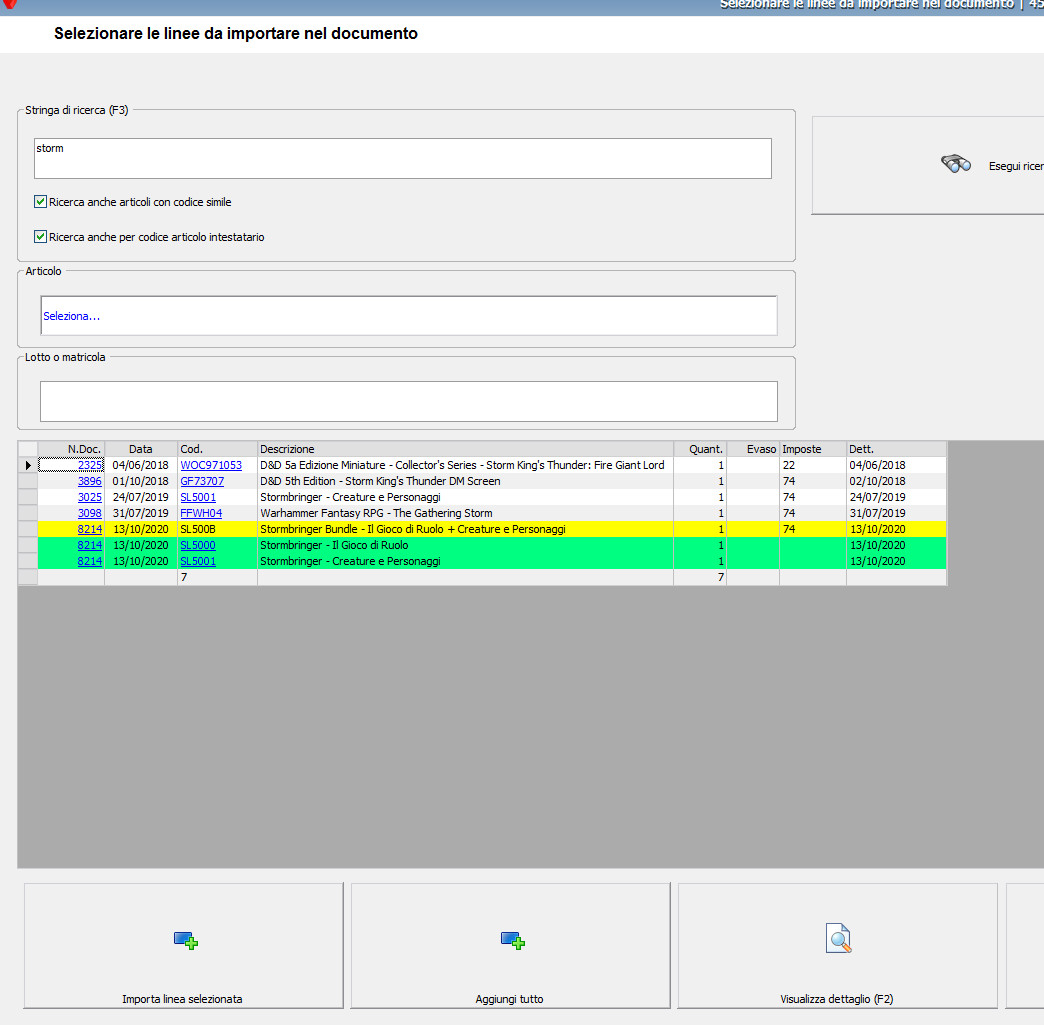Image resolution: width=1044 pixels, height=1025 pixels.
Task: Click the Aggiungi tutto plus icon
Action: [x=513, y=940]
